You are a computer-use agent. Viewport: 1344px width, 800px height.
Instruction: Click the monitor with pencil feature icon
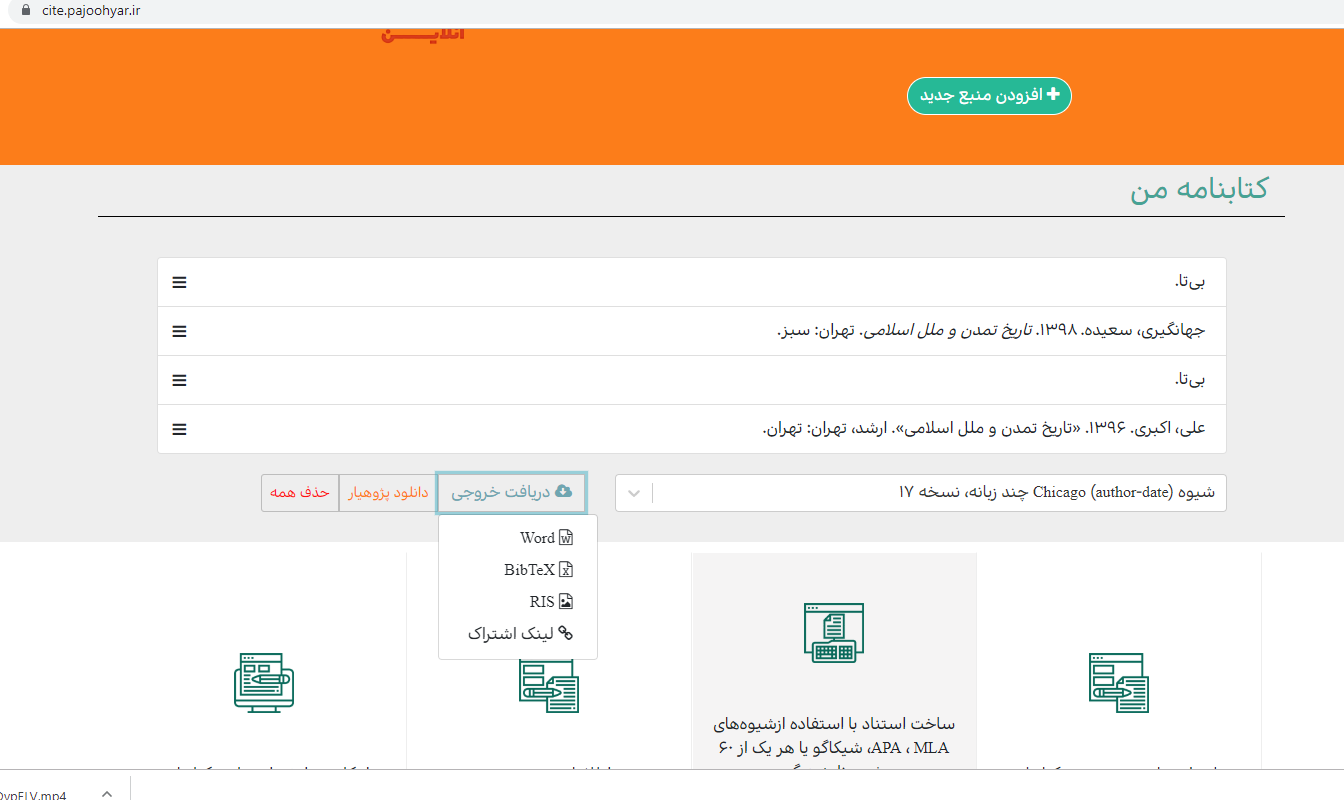(263, 683)
